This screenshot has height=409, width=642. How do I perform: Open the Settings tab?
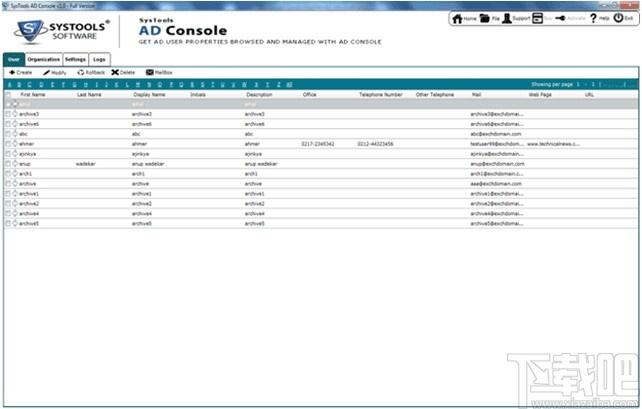pyautogui.click(x=76, y=59)
